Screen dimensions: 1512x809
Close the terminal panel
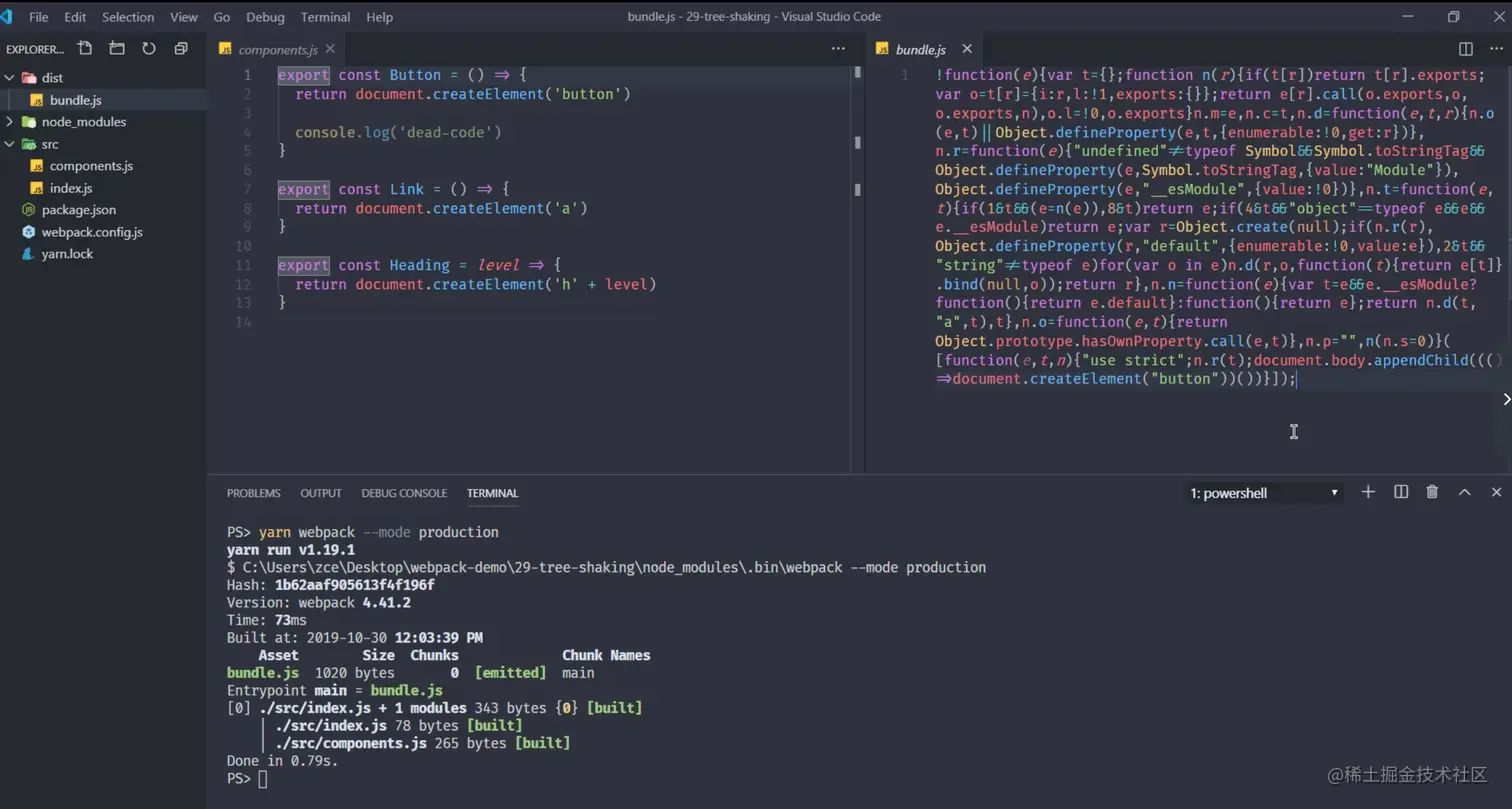click(1496, 492)
